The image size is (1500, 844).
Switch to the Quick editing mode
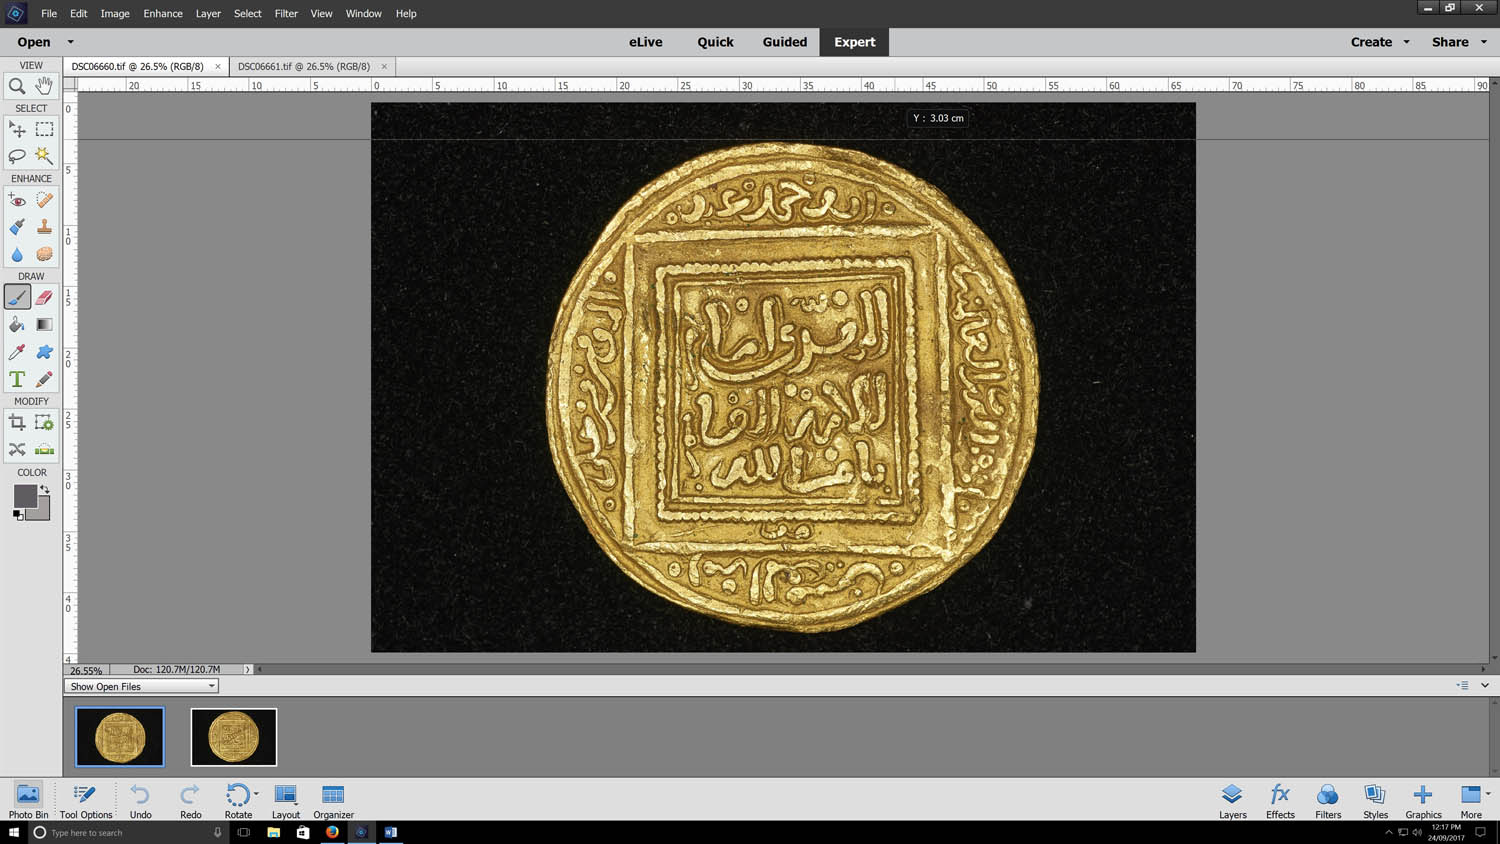pos(715,42)
